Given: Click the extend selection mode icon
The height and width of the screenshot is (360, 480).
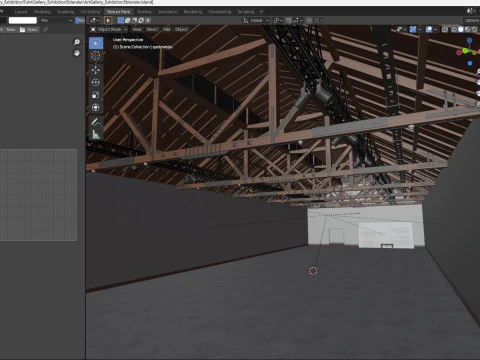Looking at the screenshot, I should pyautogui.click(x=128, y=21).
